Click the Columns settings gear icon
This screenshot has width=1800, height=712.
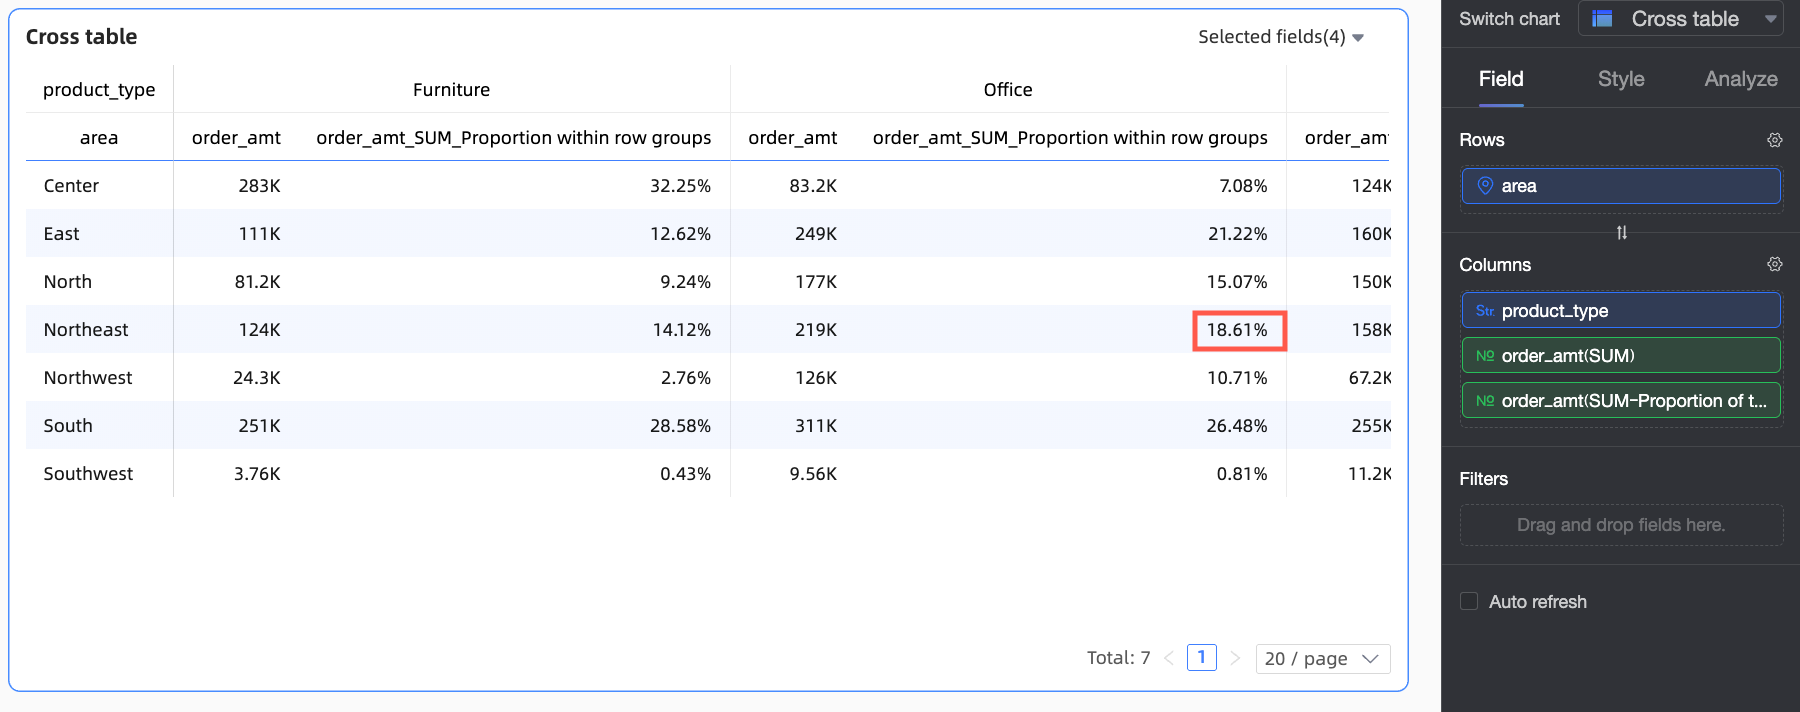tap(1775, 264)
